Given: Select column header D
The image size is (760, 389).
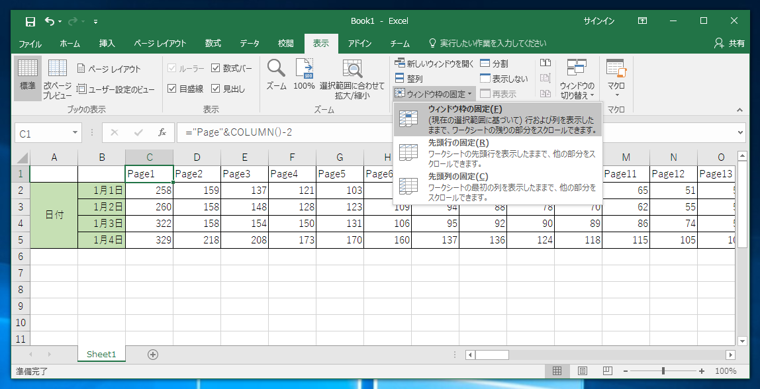Looking at the screenshot, I should pyautogui.click(x=197, y=157).
